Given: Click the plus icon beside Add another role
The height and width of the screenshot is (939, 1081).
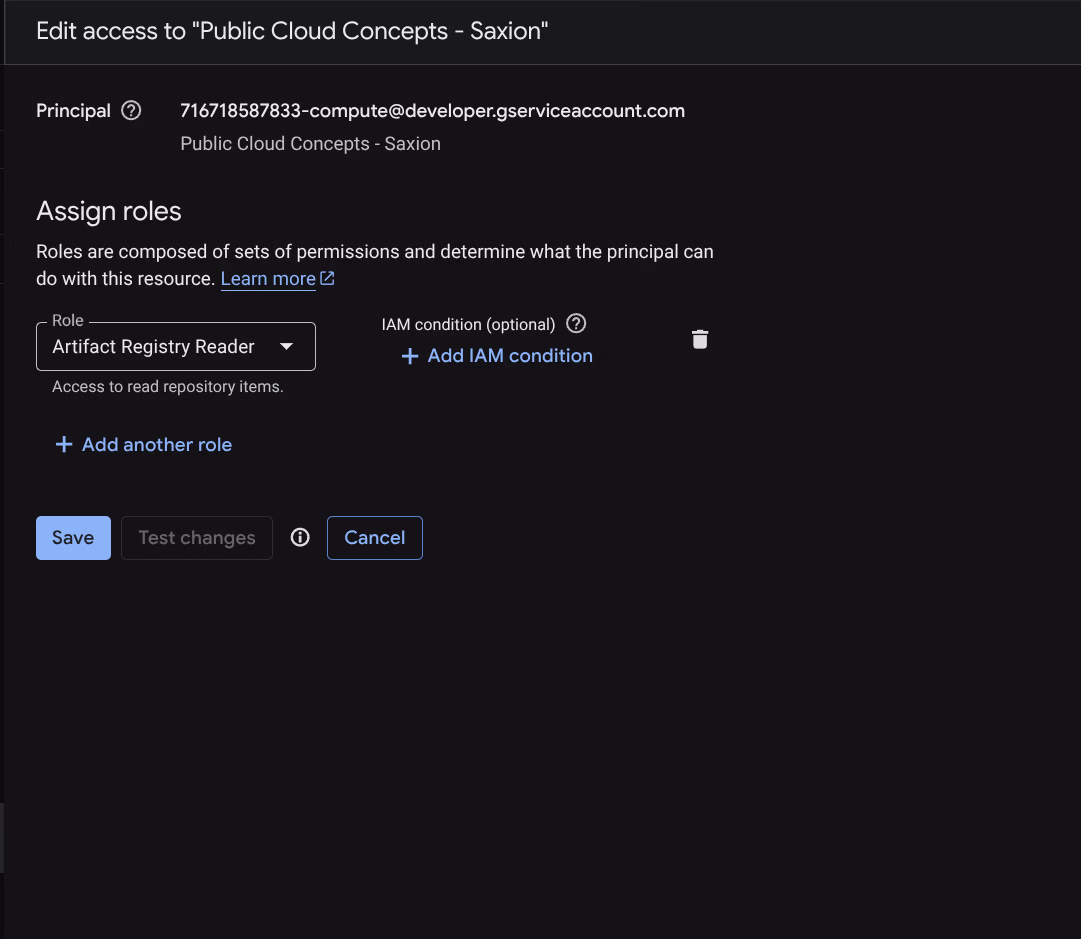Looking at the screenshot, I should (64, 444).
